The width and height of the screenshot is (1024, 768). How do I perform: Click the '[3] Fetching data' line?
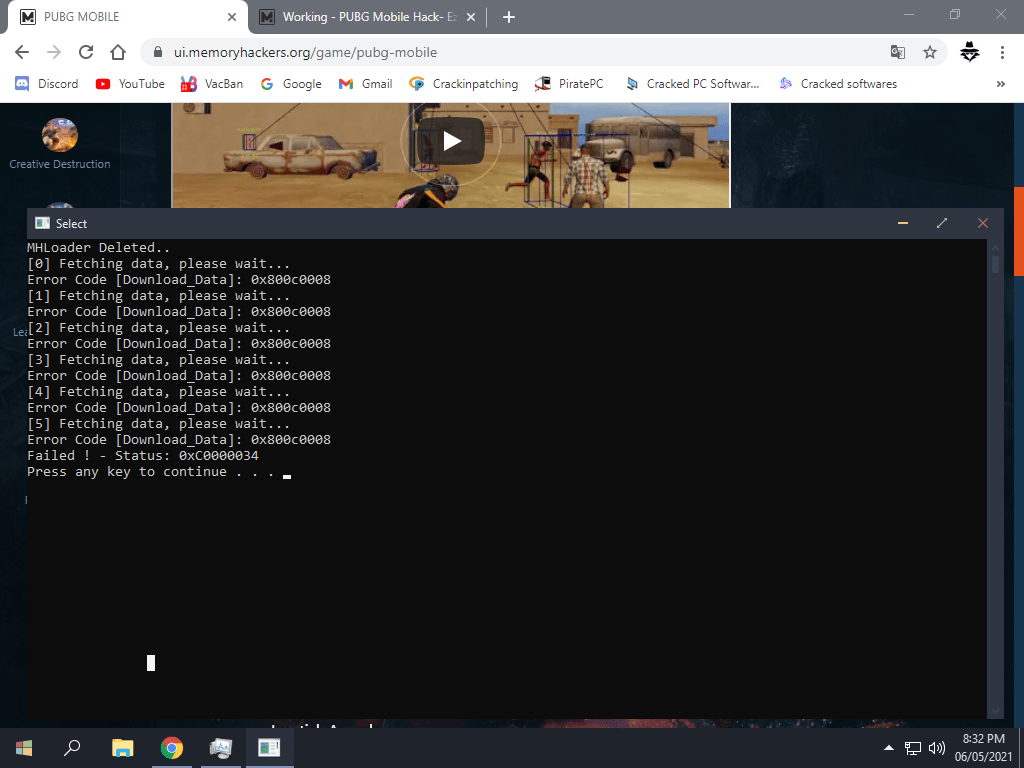[x=158, y=360]
